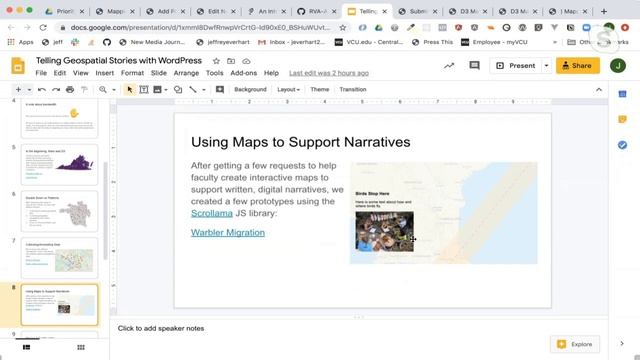Open the comment history icon

pos(474,65)
